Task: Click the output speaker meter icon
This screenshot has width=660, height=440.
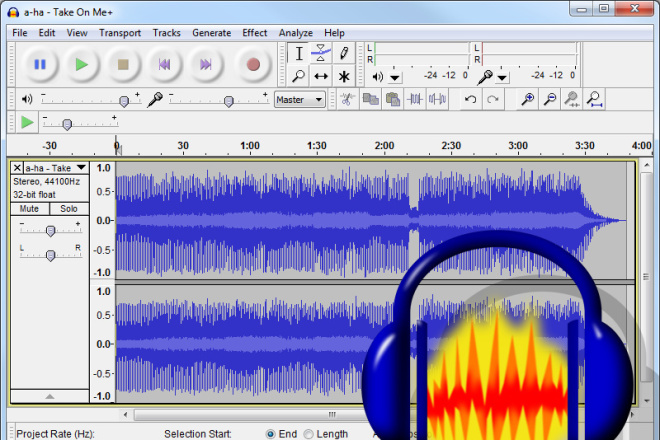Action: pos(378,77)
